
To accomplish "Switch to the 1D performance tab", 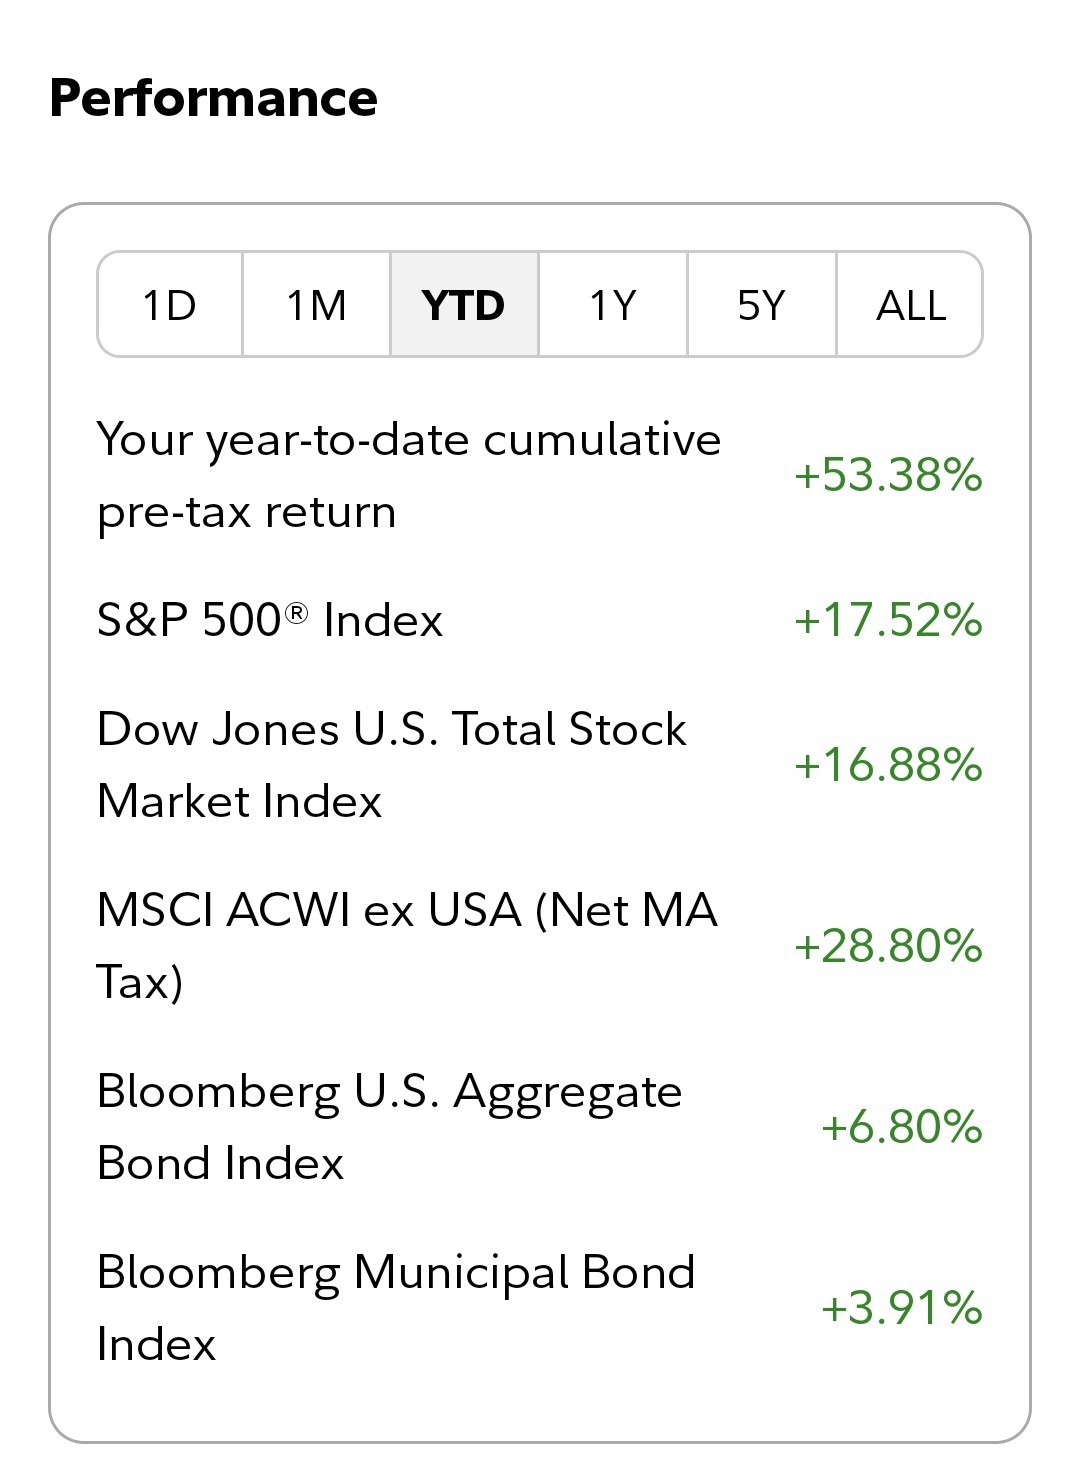I will pos(170,305).
